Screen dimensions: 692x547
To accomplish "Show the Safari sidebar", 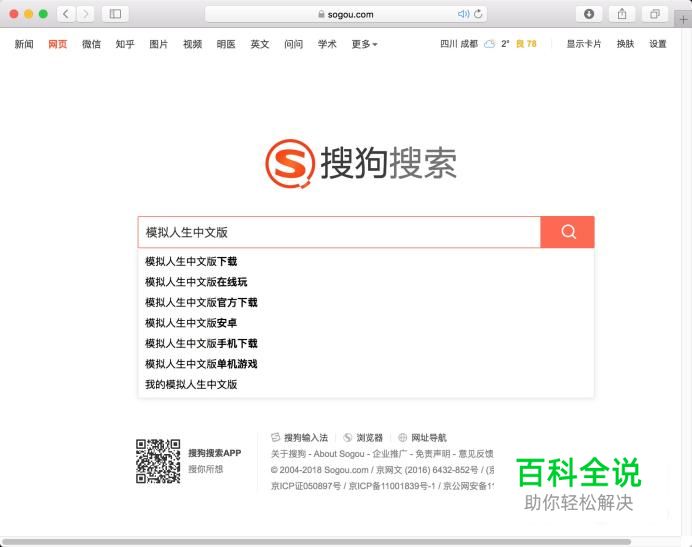I will pos(115,14).
